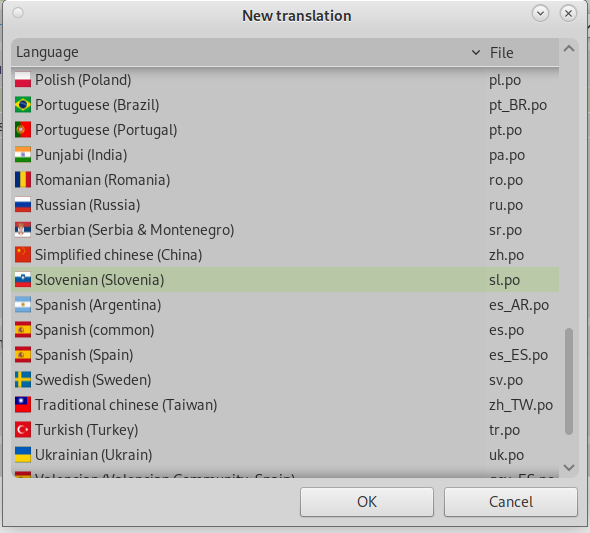Click the Serbia flag icon
590x533 pixels.
[x=23, y=230]
